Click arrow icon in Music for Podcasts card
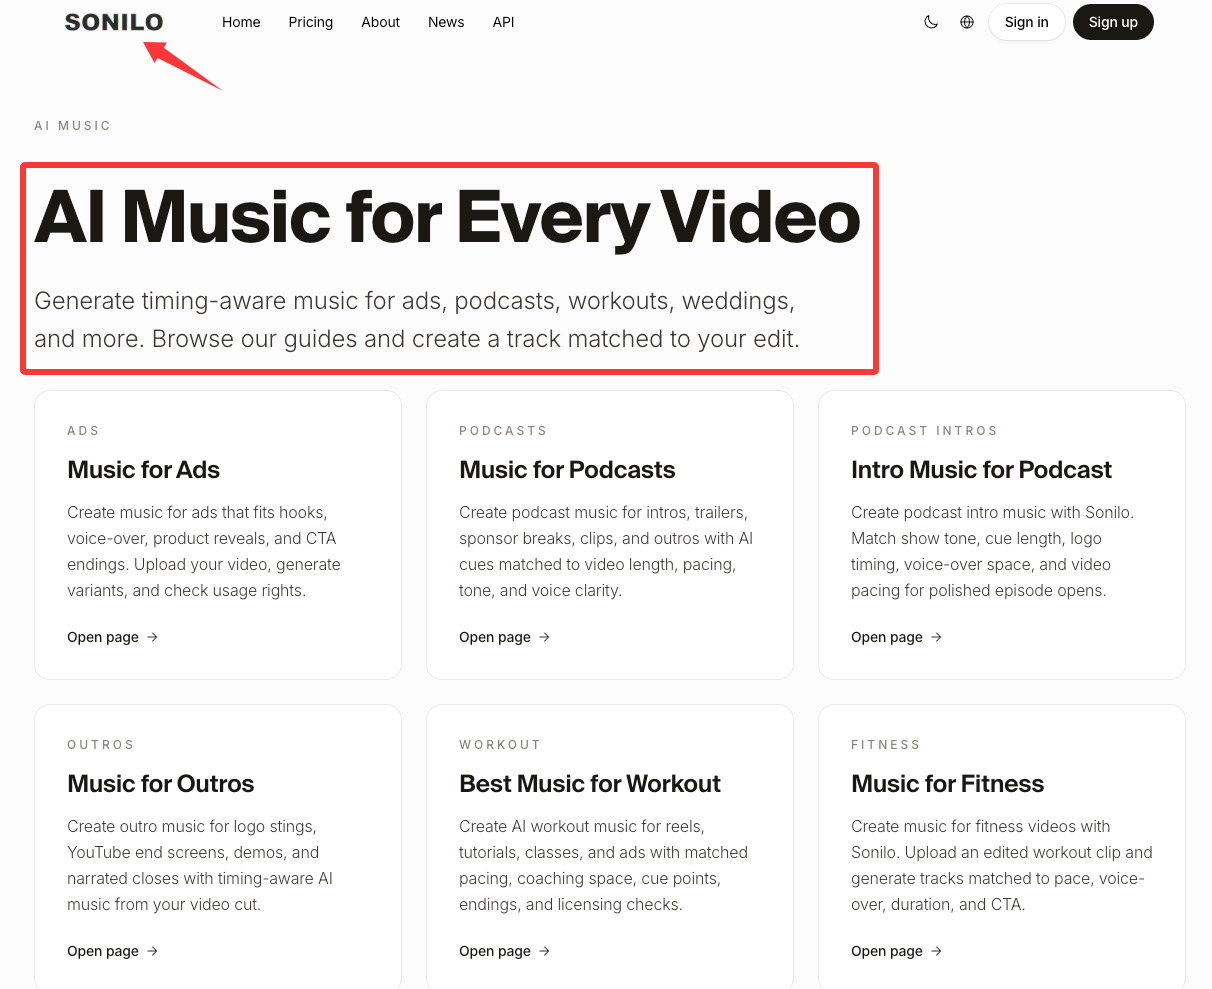The width and height of the screenshot is (1212, 989). (x=544, y=637)
